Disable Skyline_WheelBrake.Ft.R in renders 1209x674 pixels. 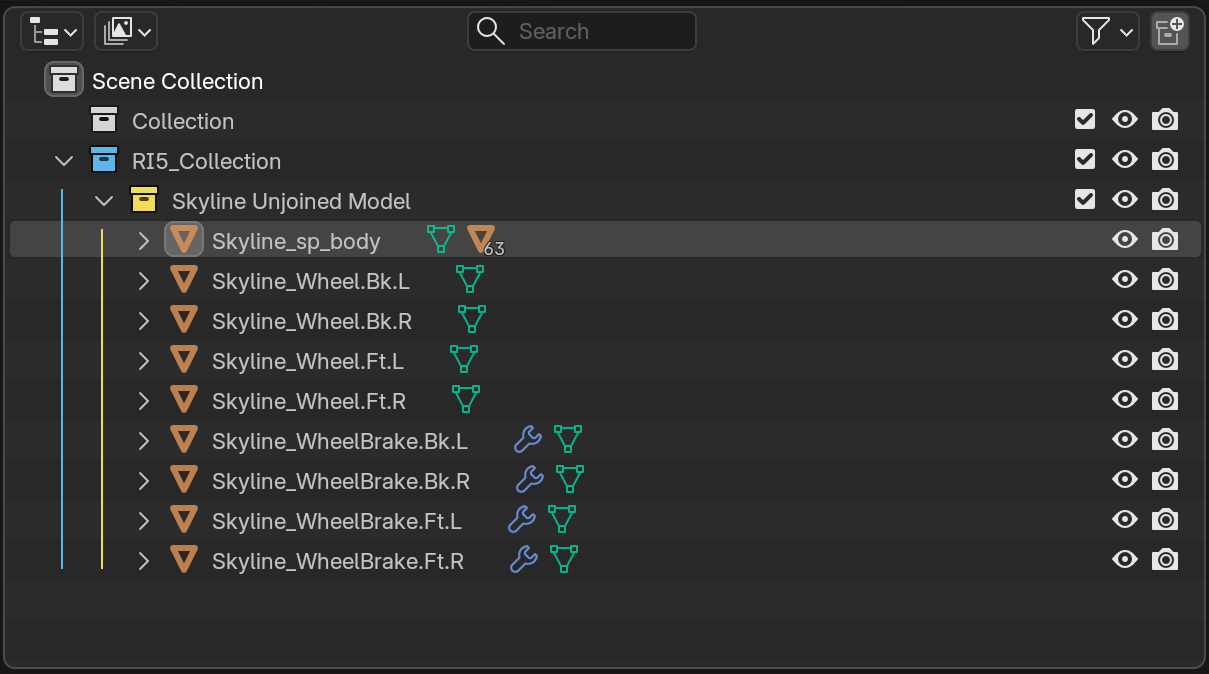[x=1165, y=560]
